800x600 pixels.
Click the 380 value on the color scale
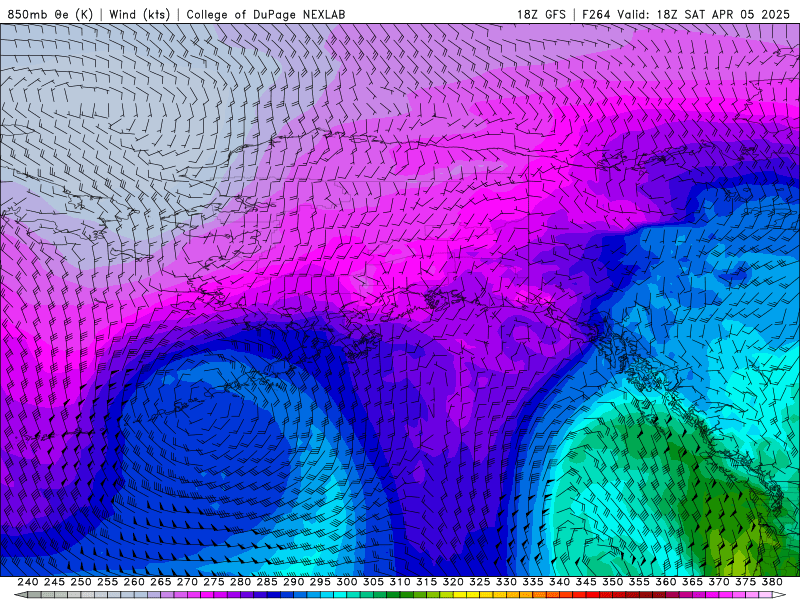click(x=772, y=582)
